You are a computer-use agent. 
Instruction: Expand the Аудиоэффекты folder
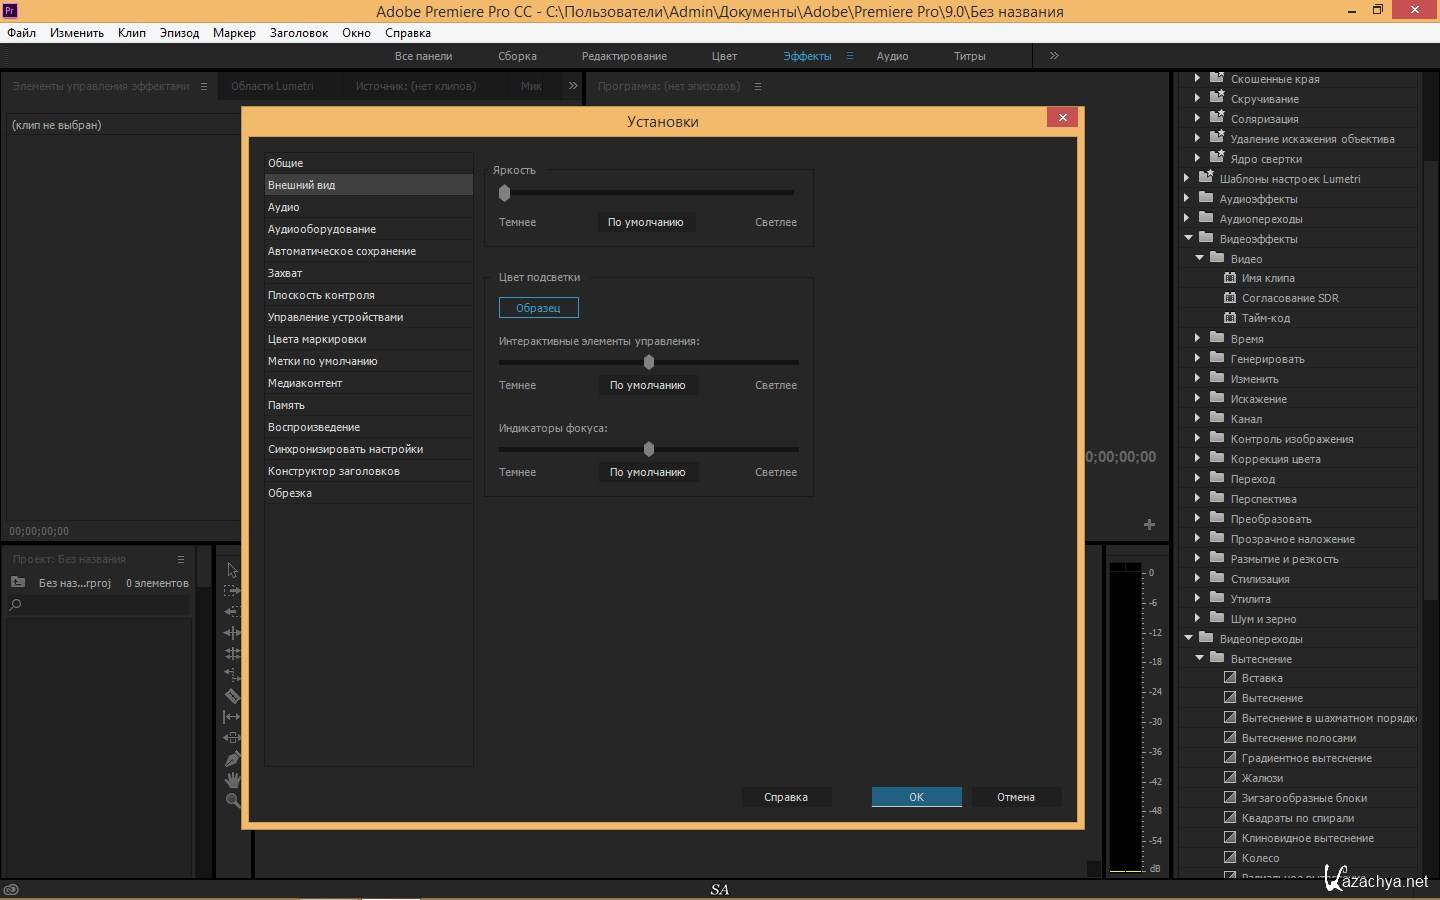click(1187, 198)
